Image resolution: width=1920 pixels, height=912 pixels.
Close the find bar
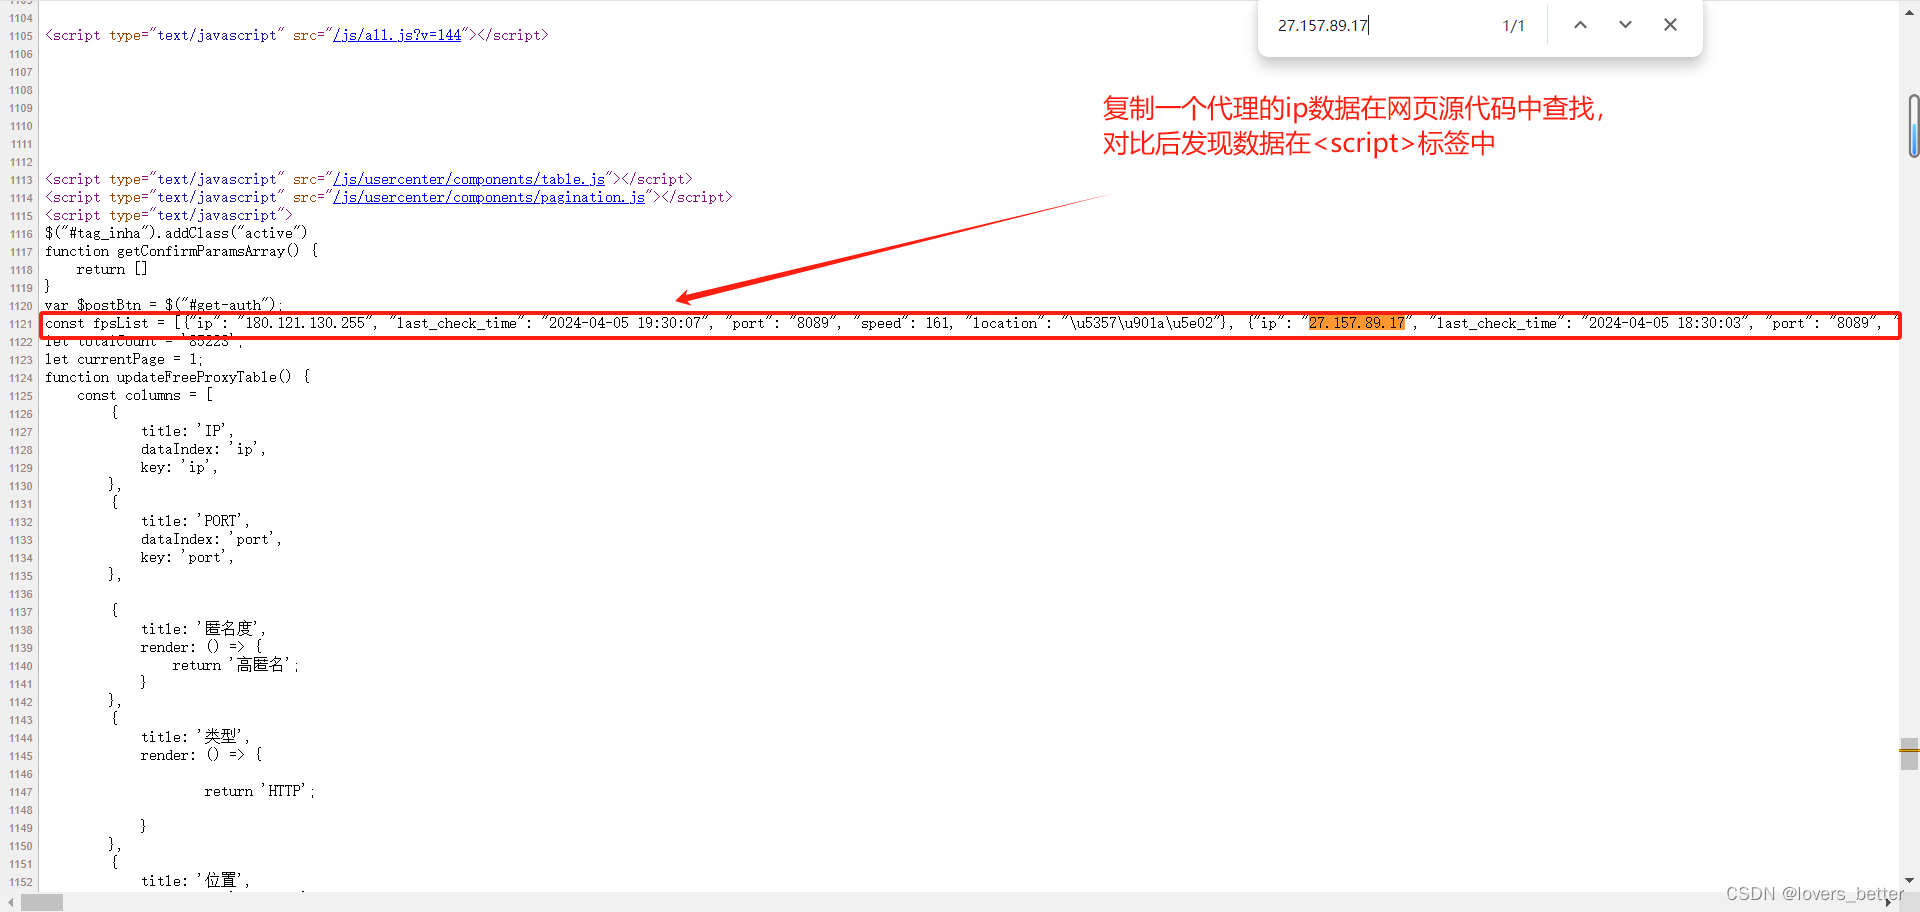1670,25
